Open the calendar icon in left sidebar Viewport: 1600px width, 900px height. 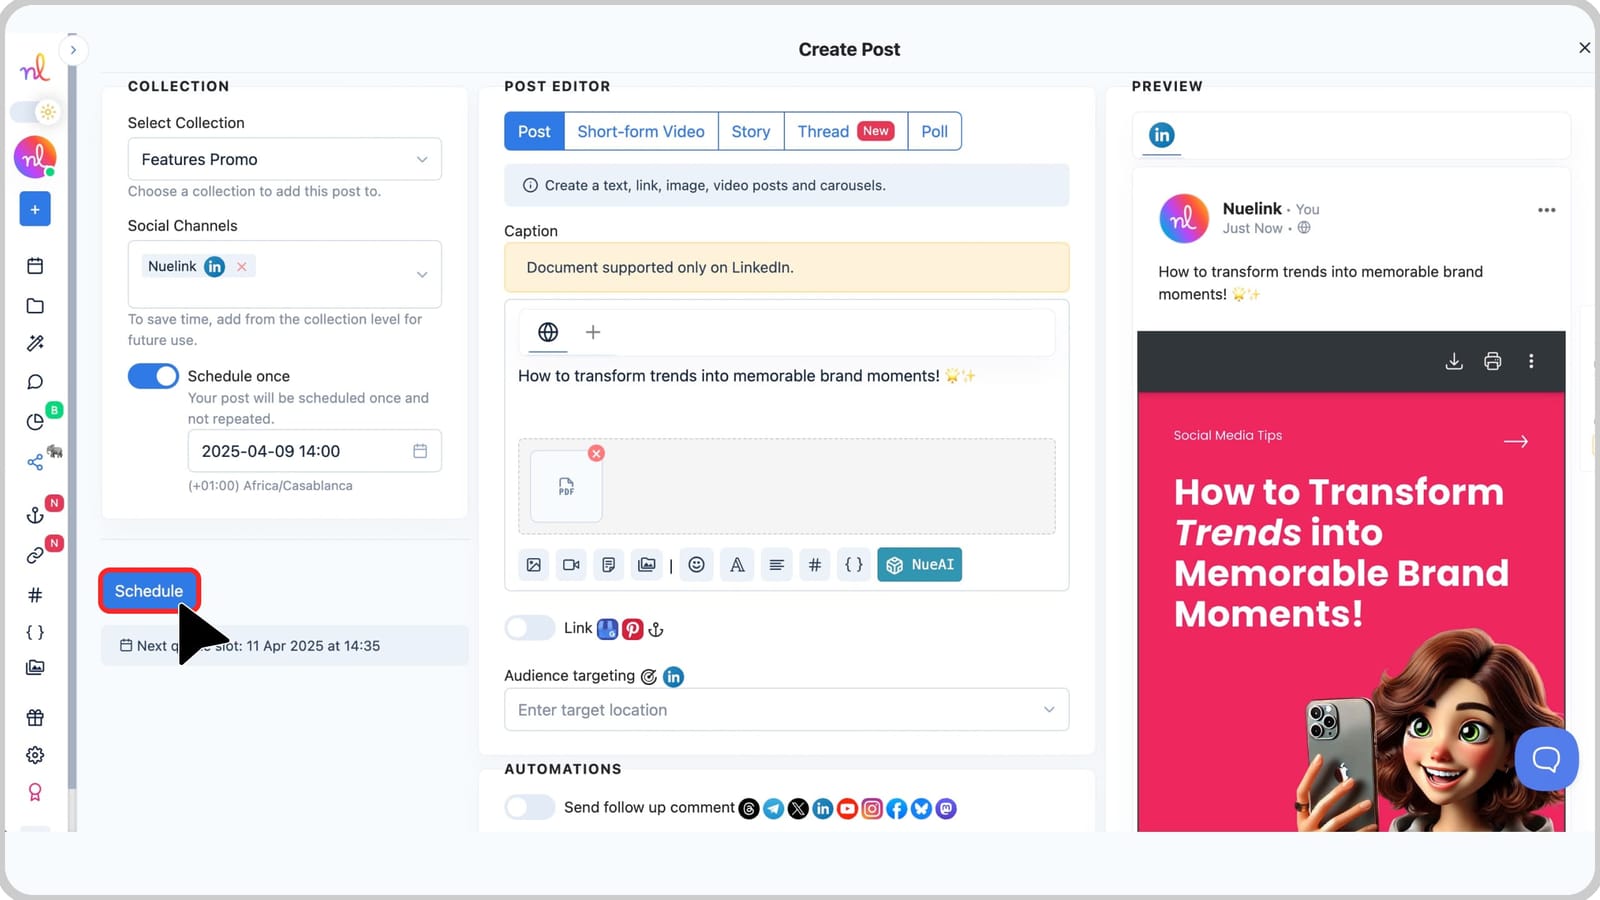tap(35, 266)
